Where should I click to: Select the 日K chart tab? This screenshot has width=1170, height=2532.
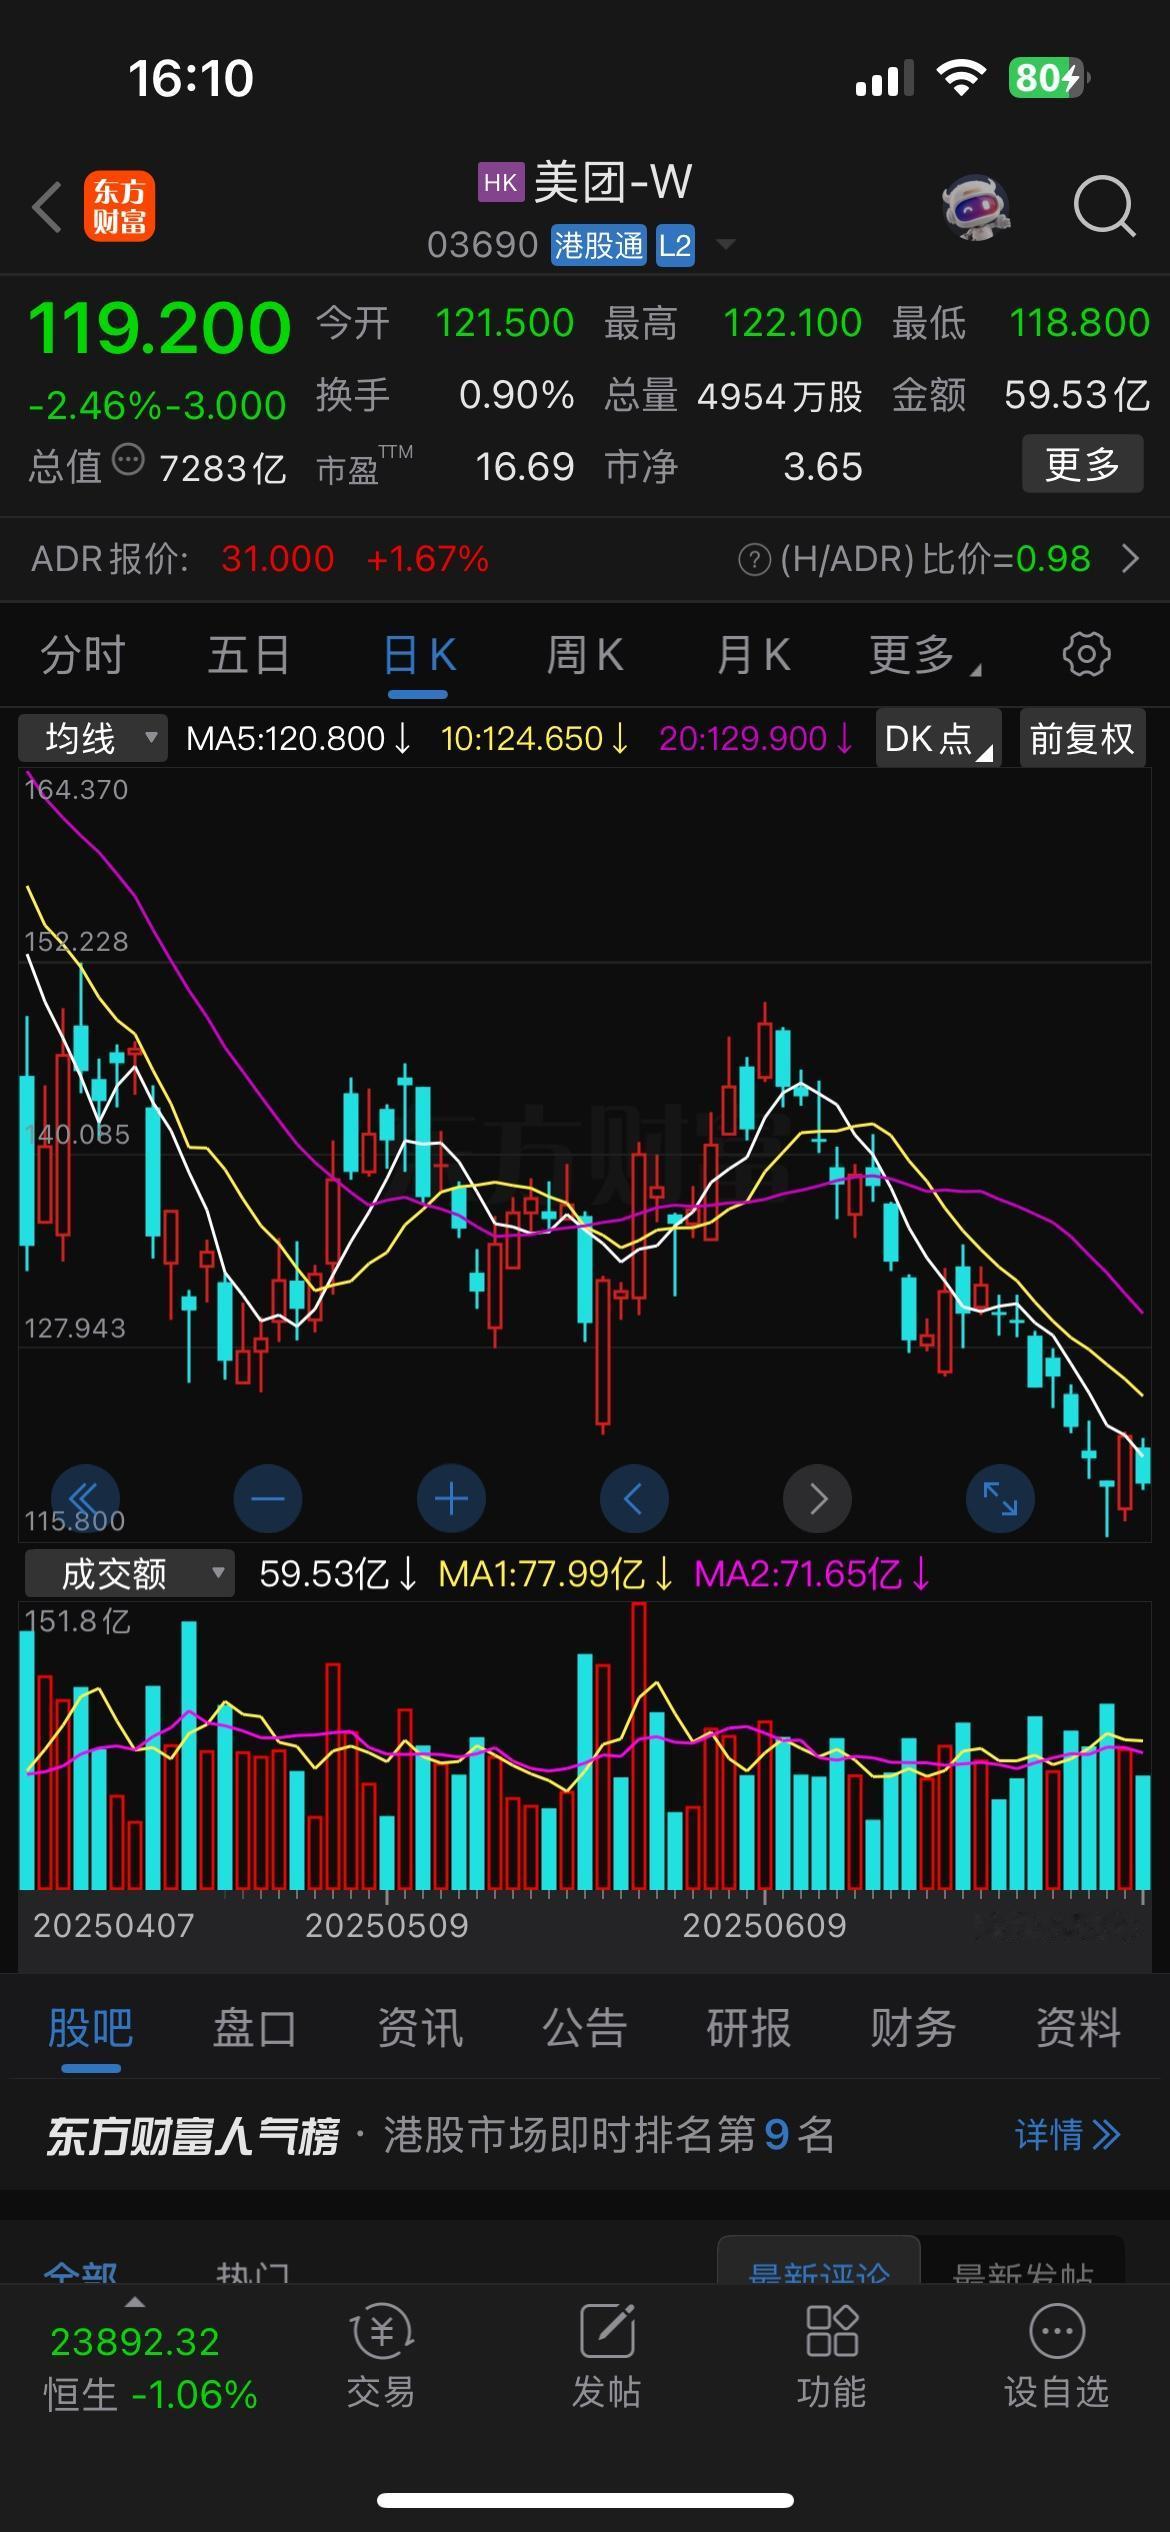coord(419,656)
